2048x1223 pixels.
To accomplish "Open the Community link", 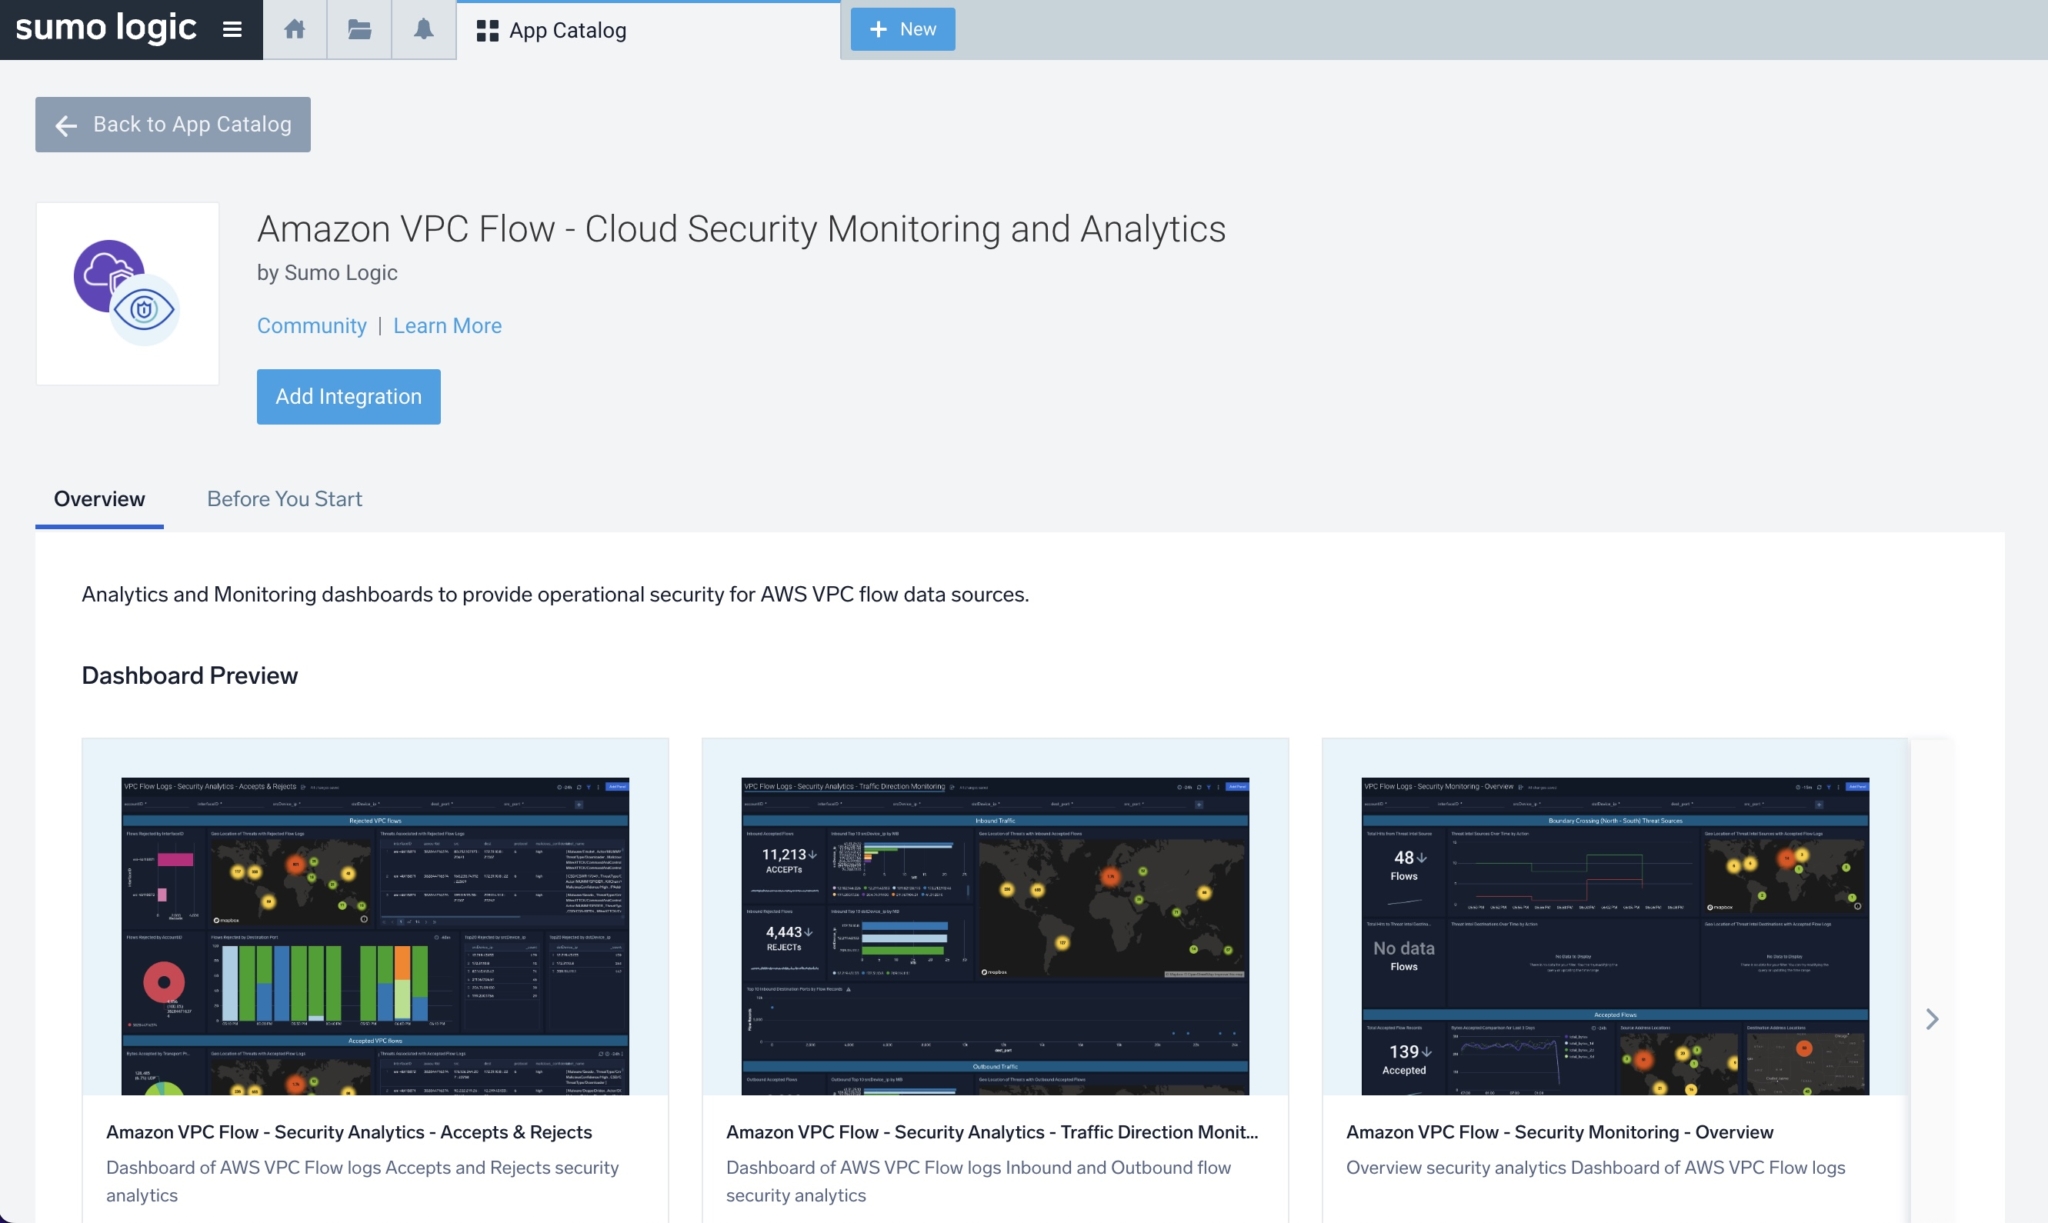I will tap(311, 326).
